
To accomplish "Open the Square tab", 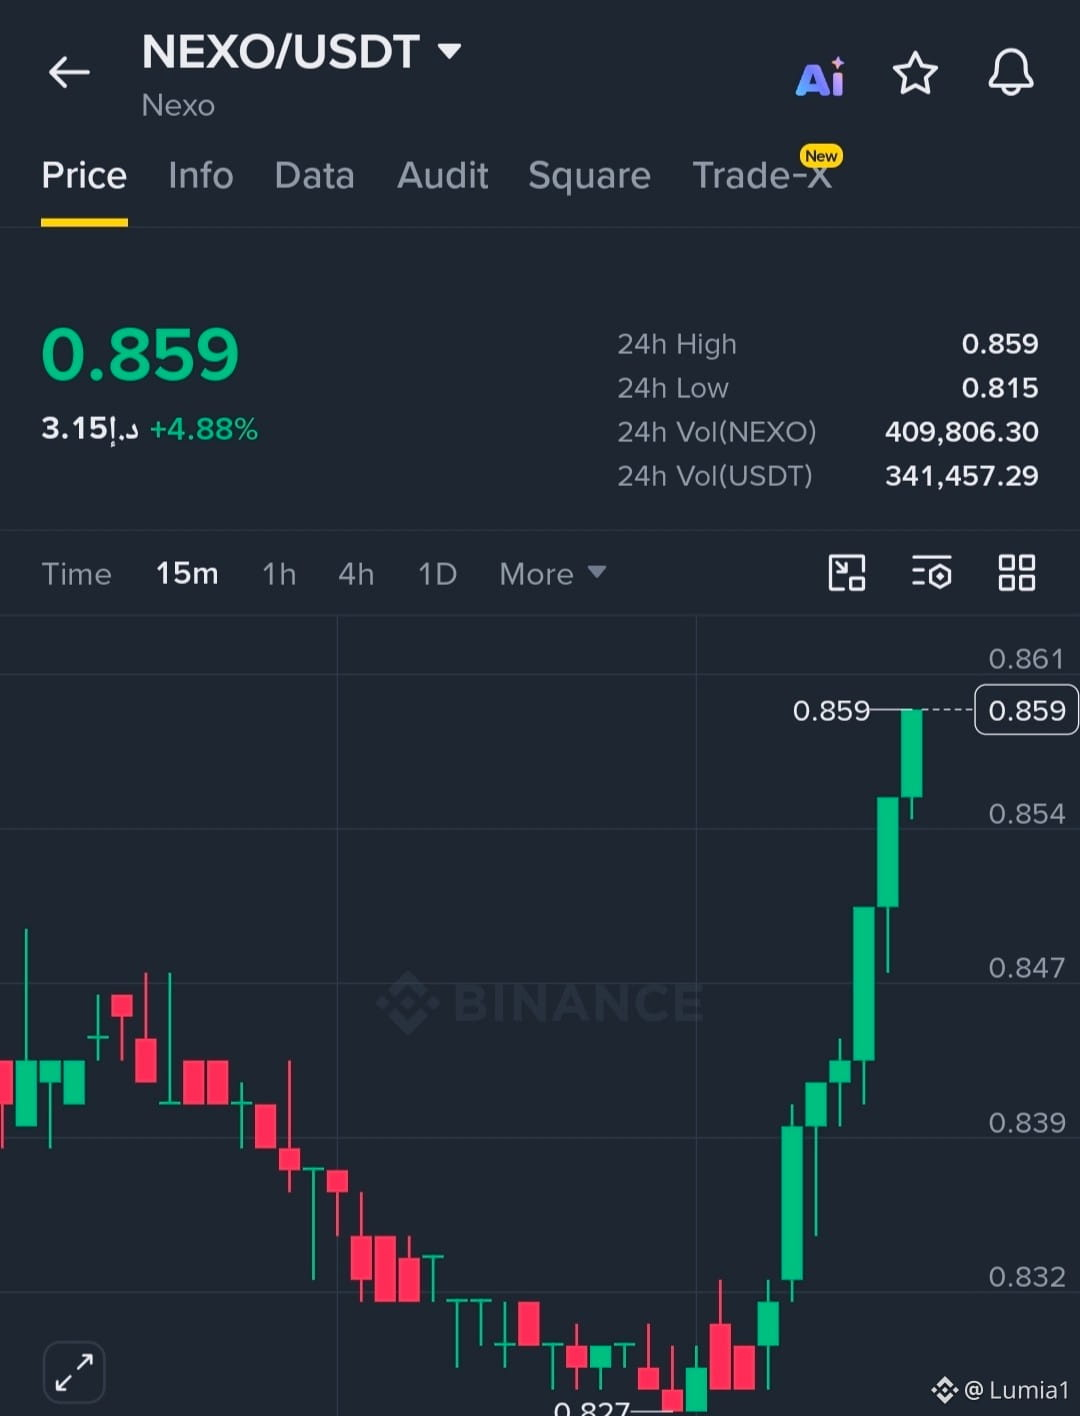I will coord(589,176).
